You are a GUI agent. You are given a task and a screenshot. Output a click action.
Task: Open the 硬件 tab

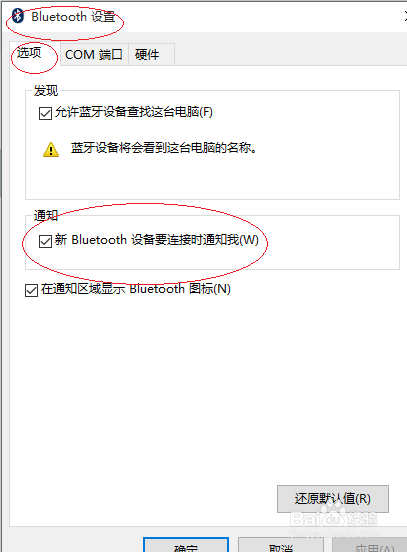[151, 55]
